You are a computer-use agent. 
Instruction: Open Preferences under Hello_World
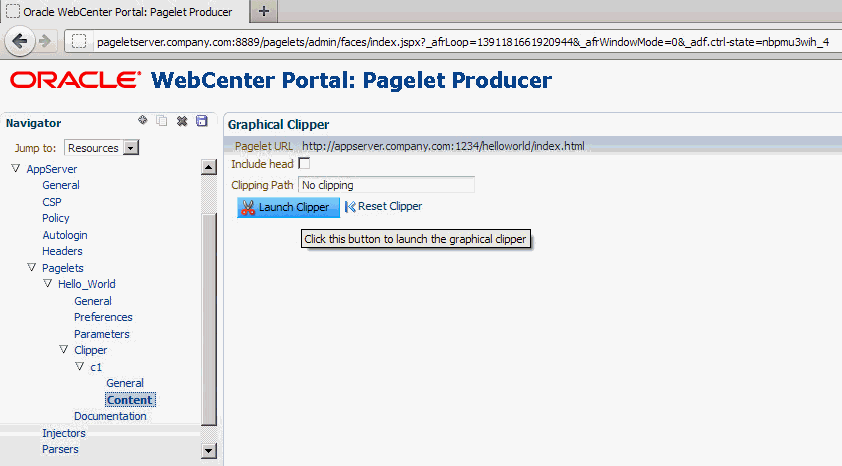102,317
